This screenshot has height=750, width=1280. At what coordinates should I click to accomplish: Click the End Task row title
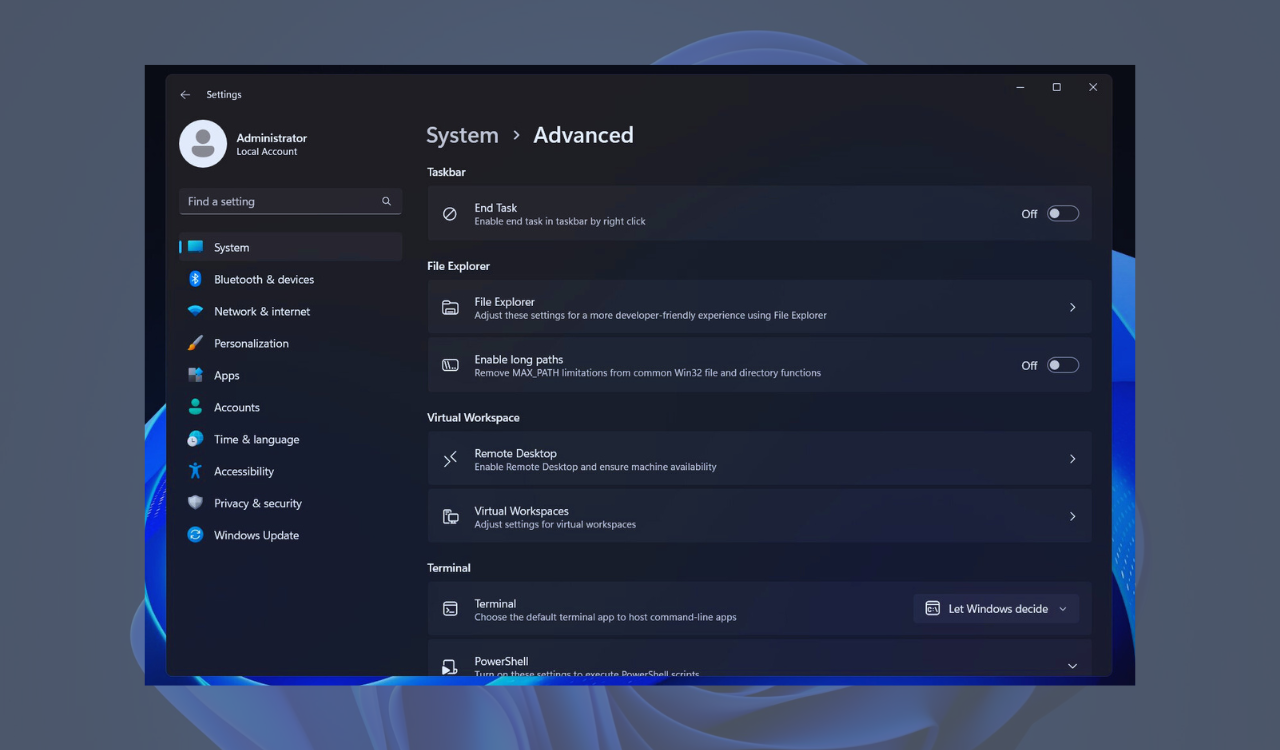[x=495, y=208]
